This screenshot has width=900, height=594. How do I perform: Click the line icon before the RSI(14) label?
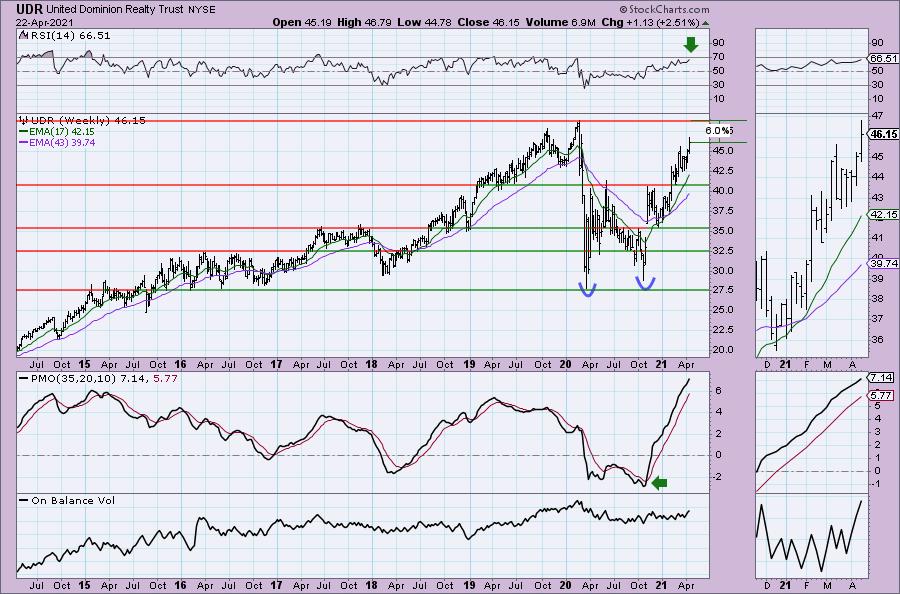(23, 35)
